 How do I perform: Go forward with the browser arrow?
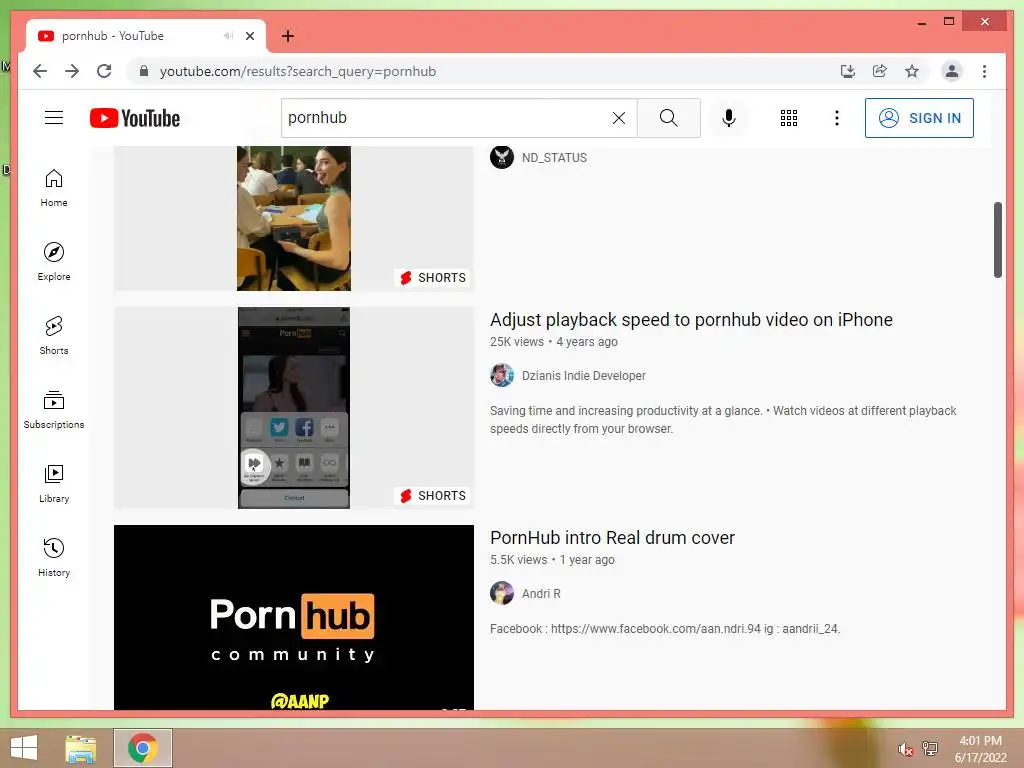72,71
